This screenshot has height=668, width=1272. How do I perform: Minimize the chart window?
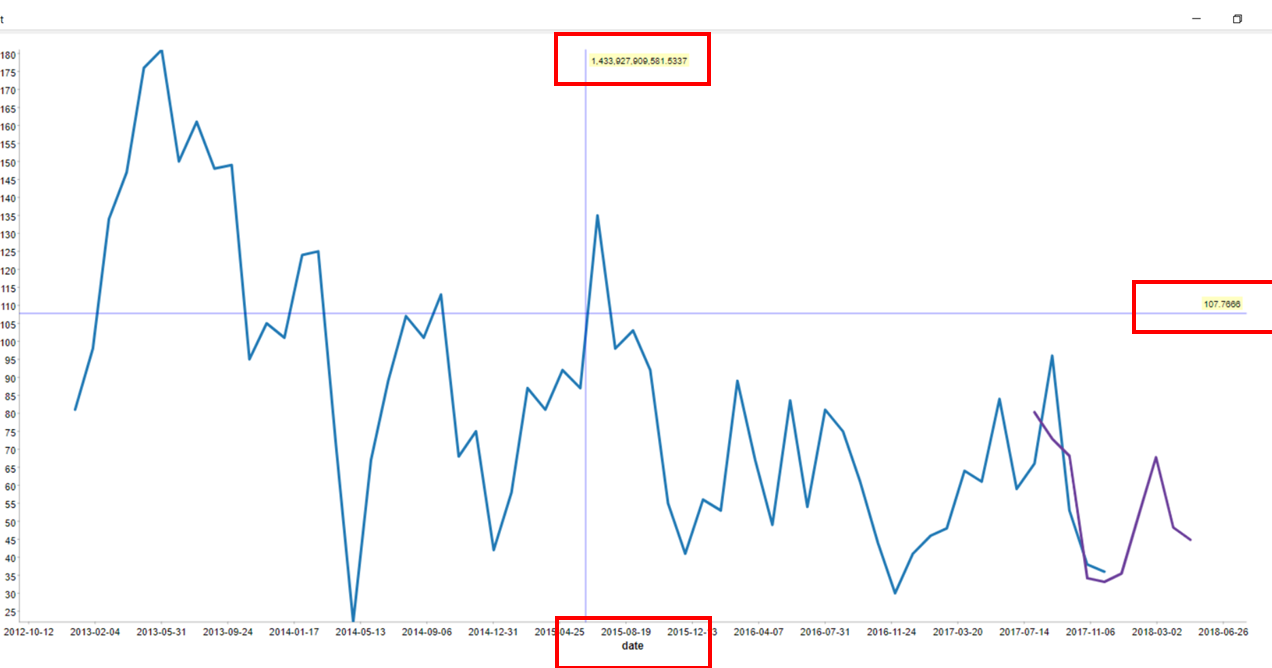point(1196,19)
